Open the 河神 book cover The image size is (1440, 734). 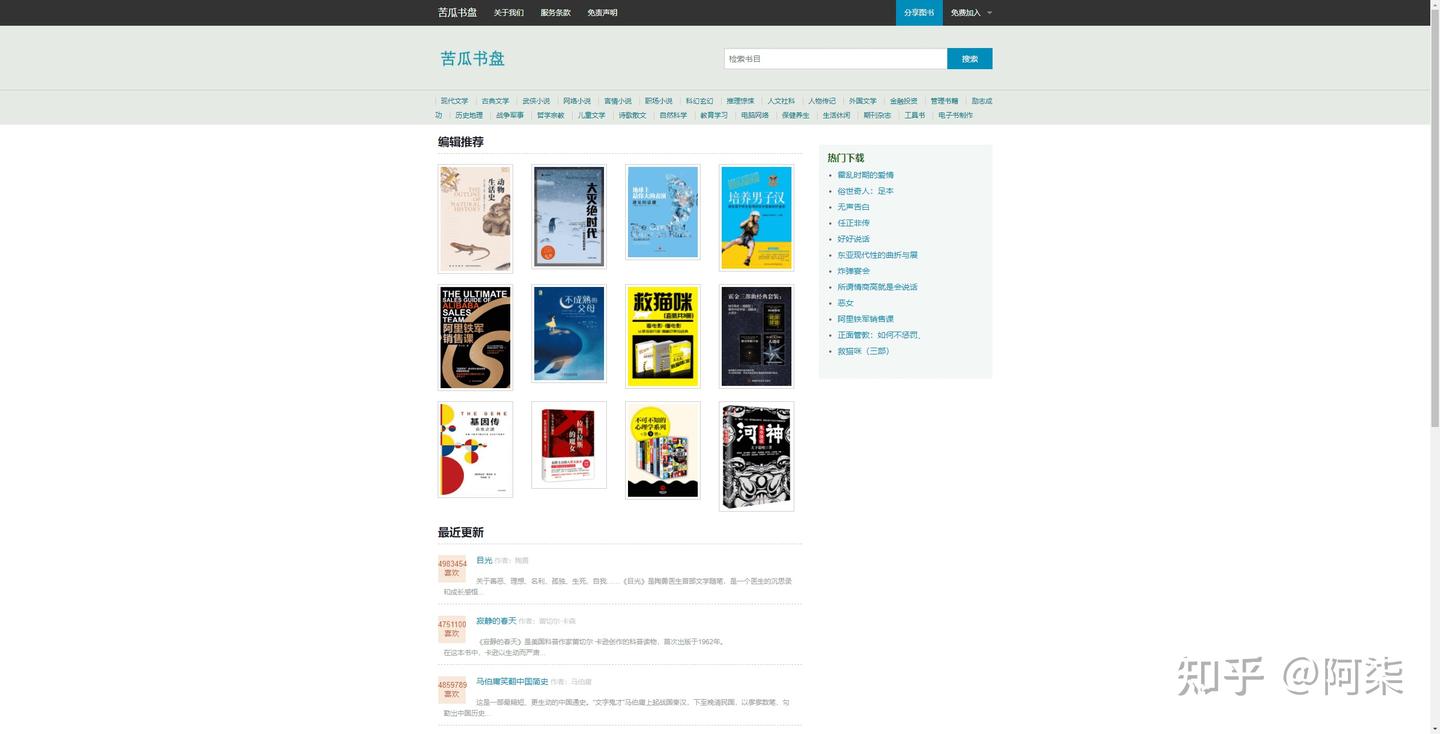point(756,456)
